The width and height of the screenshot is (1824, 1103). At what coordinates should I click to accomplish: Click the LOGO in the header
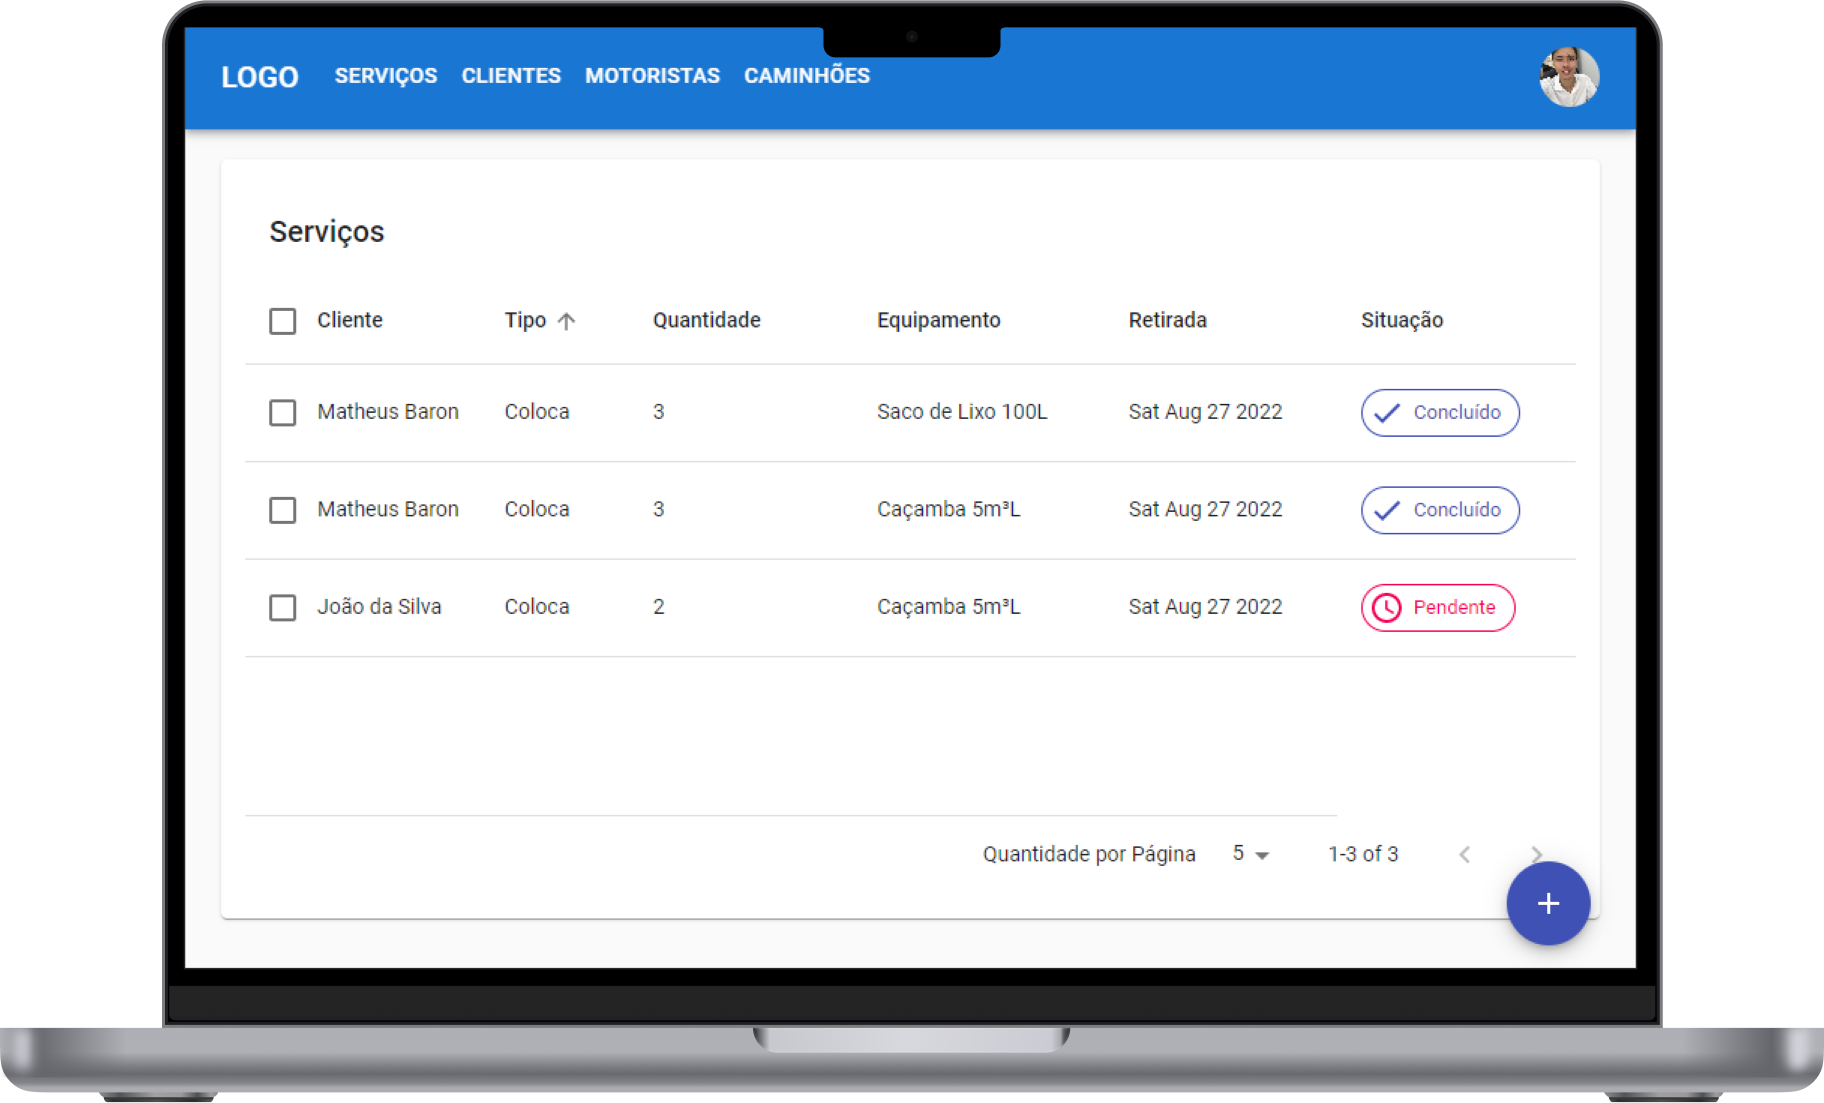pos(260,77)
